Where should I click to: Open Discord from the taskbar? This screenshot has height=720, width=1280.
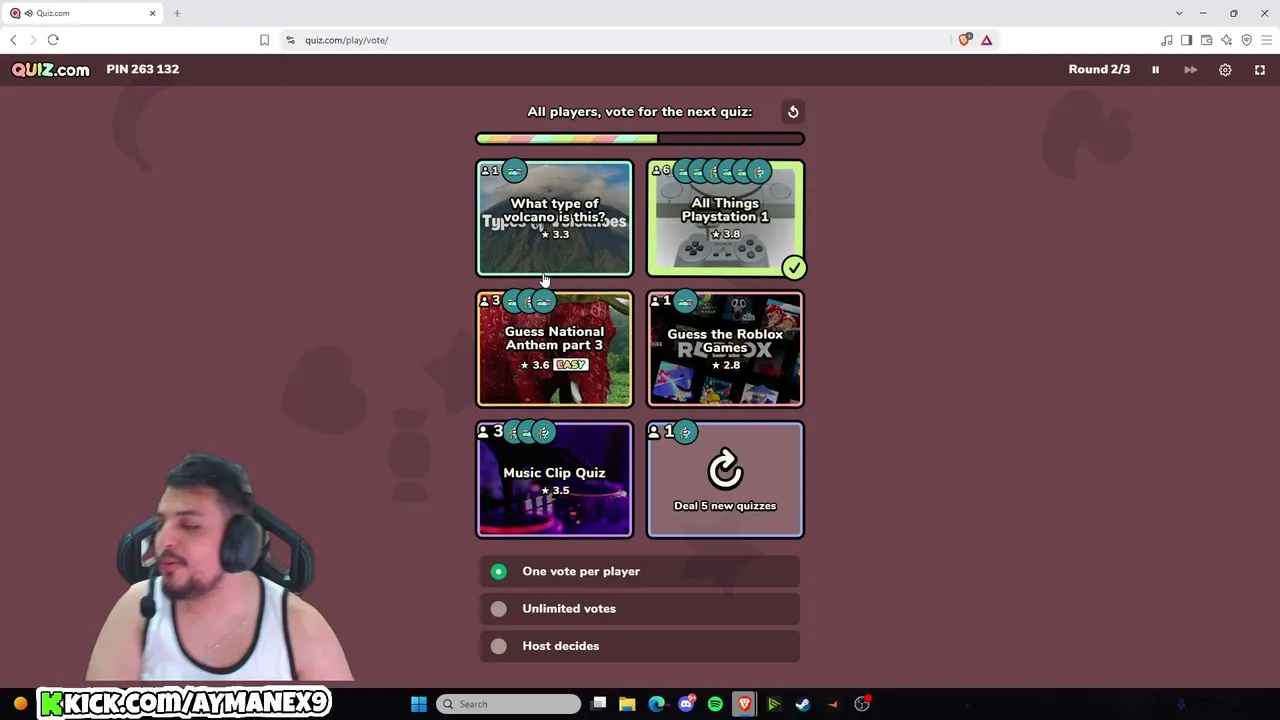[x=686, y=704]
